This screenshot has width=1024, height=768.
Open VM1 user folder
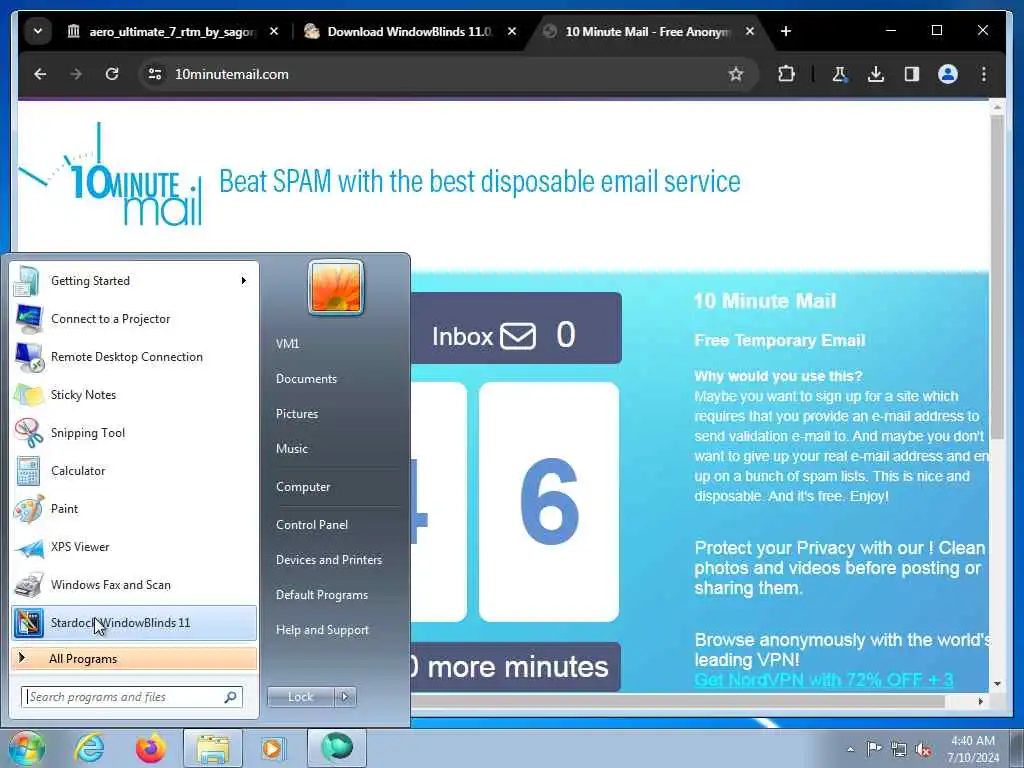287,344
